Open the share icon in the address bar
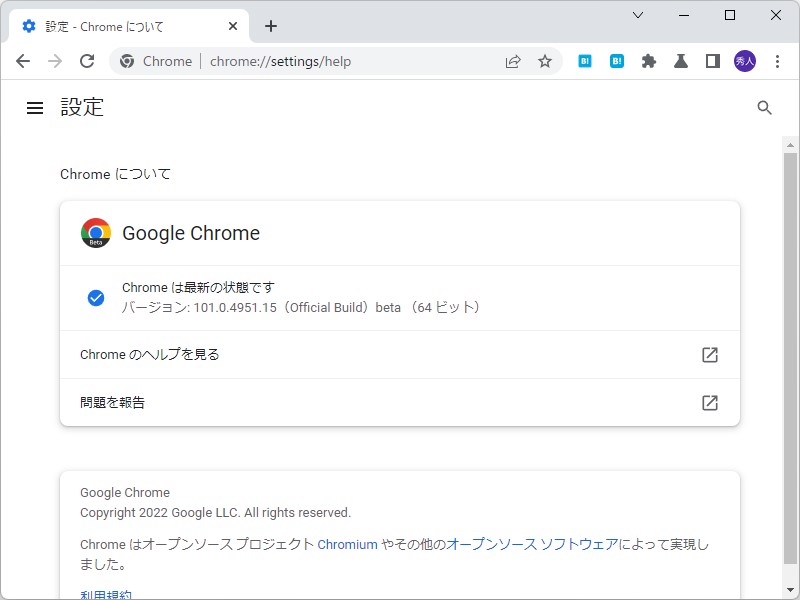The width and height of the screenshot is (800, 600). coord(513,61)
